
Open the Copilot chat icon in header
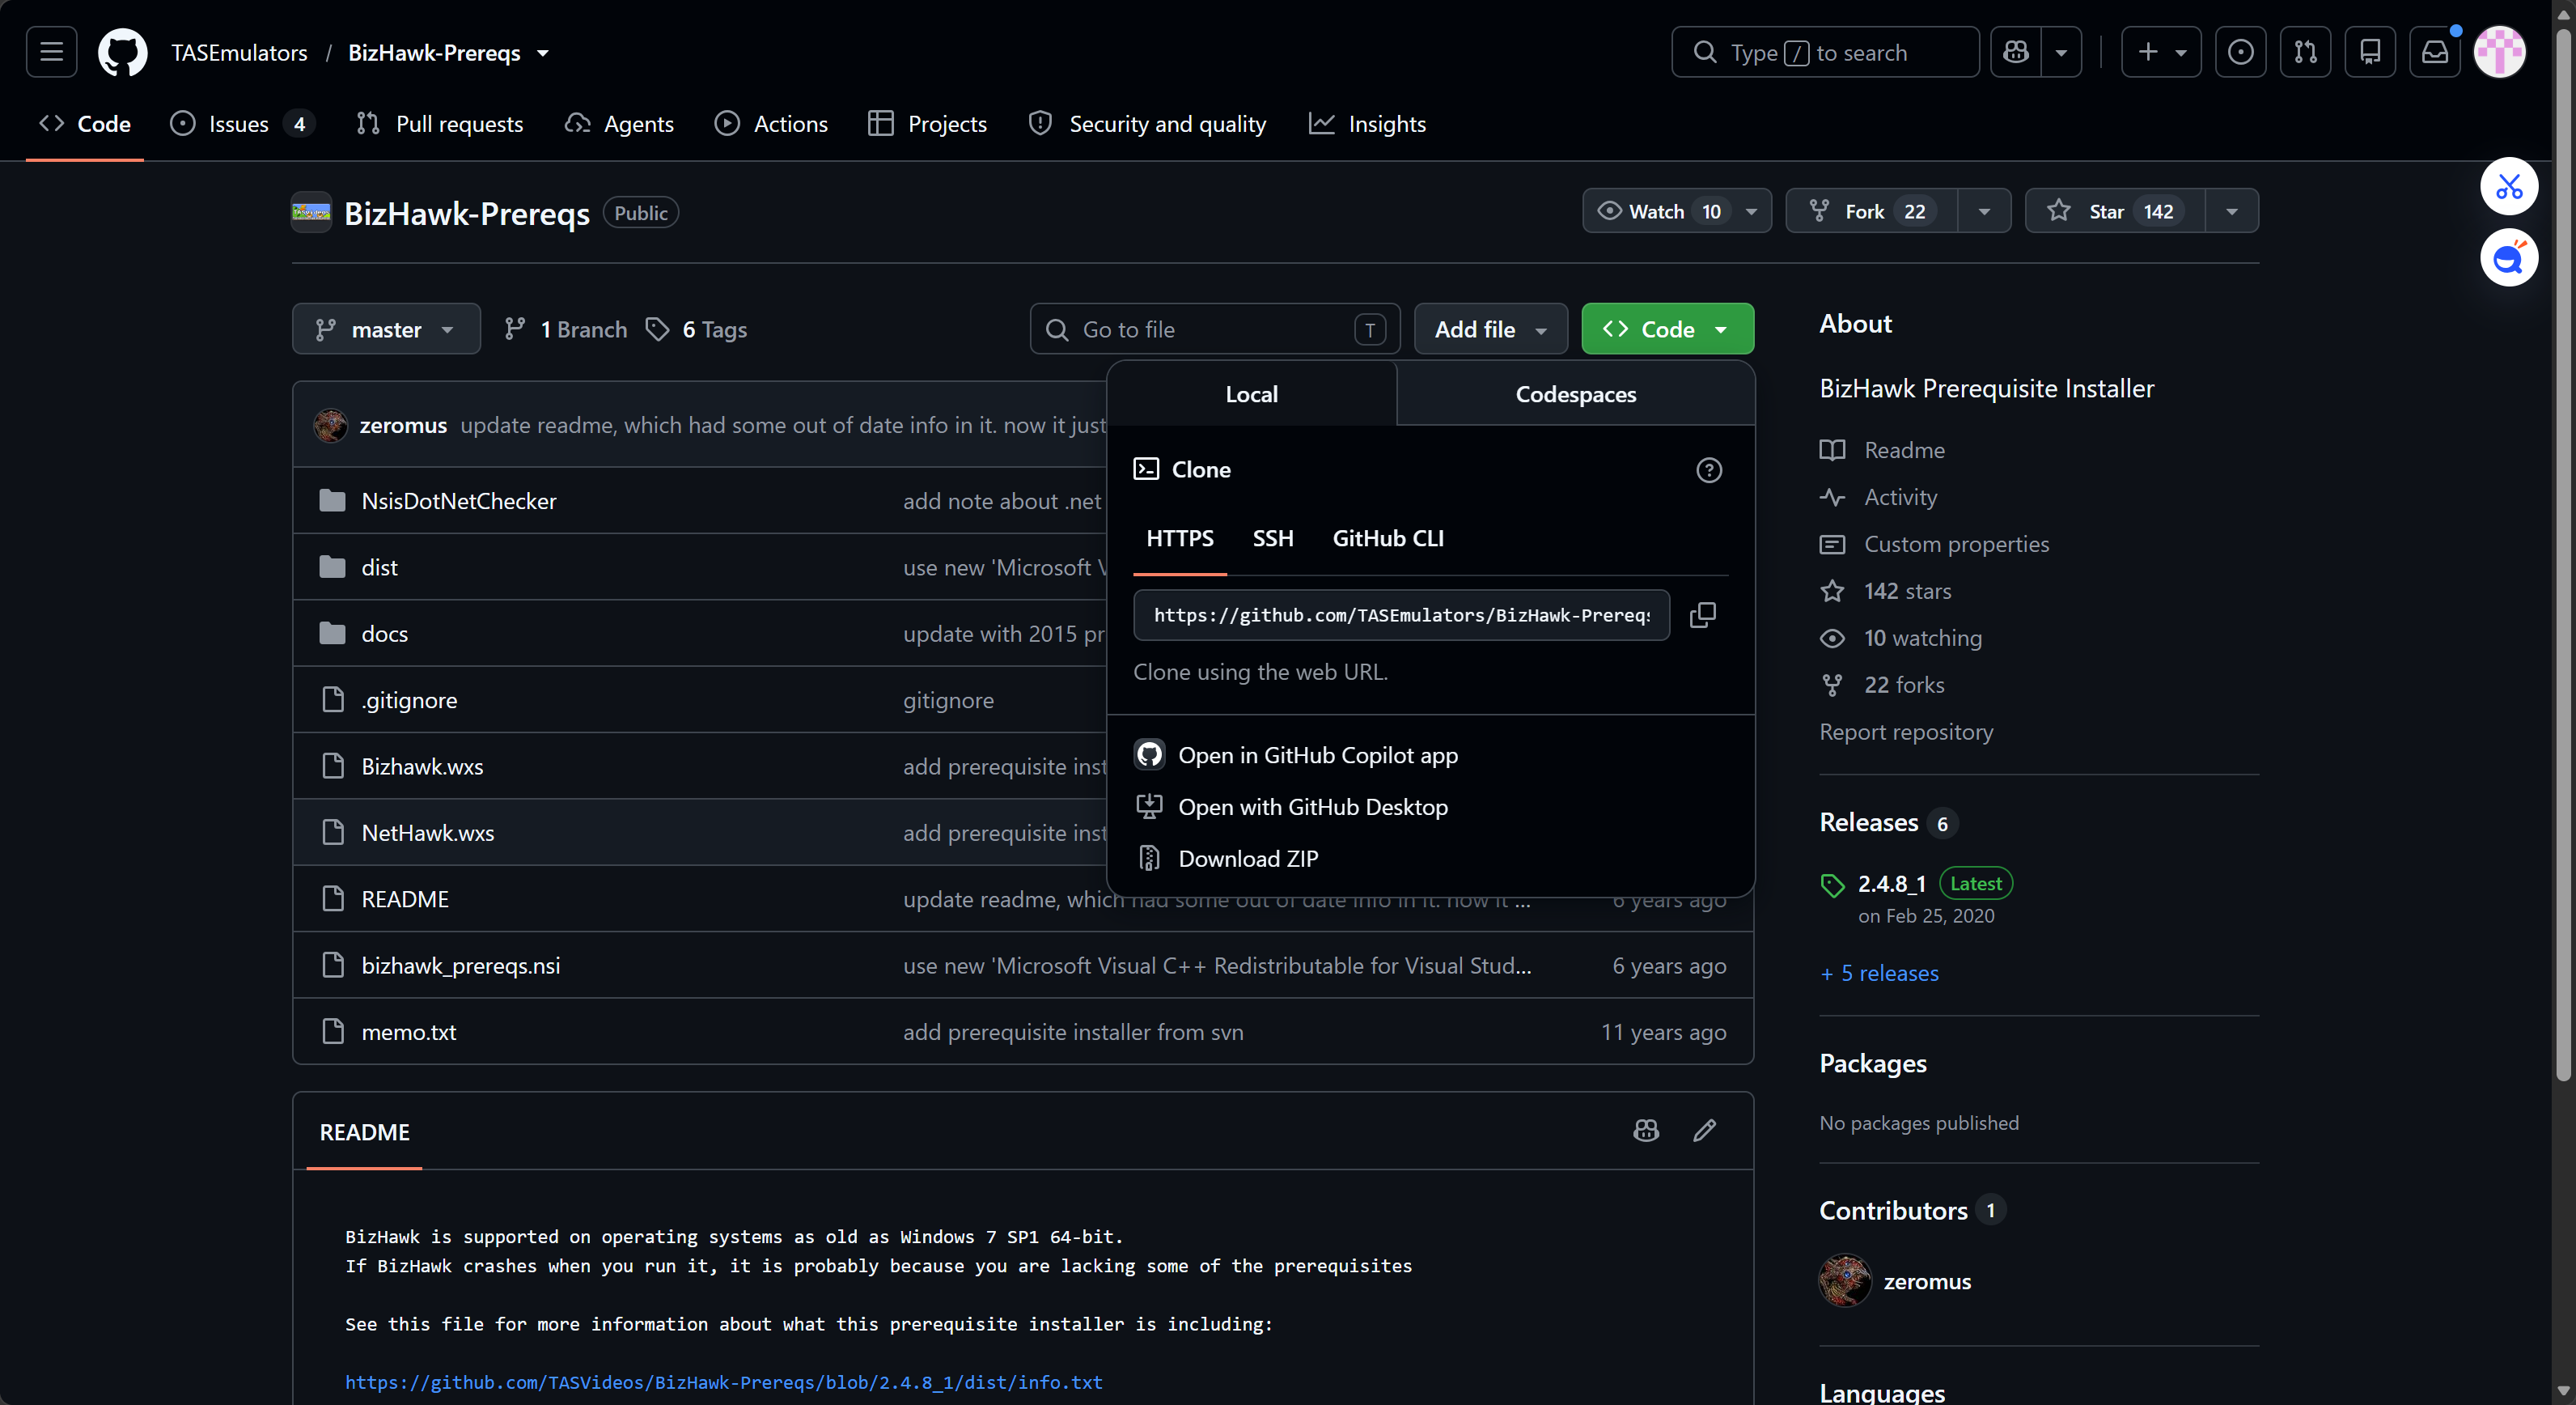tap(2015, 52)
